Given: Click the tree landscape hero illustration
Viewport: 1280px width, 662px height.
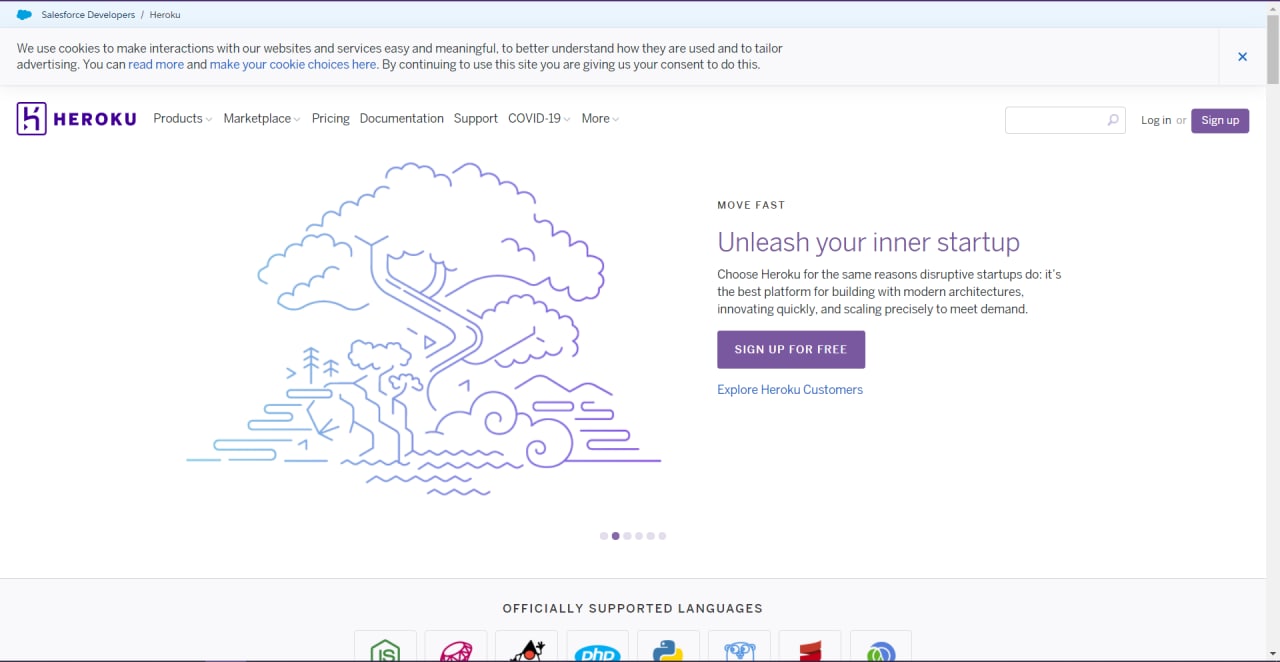Looking at the screenshot, I should point(424,328).
